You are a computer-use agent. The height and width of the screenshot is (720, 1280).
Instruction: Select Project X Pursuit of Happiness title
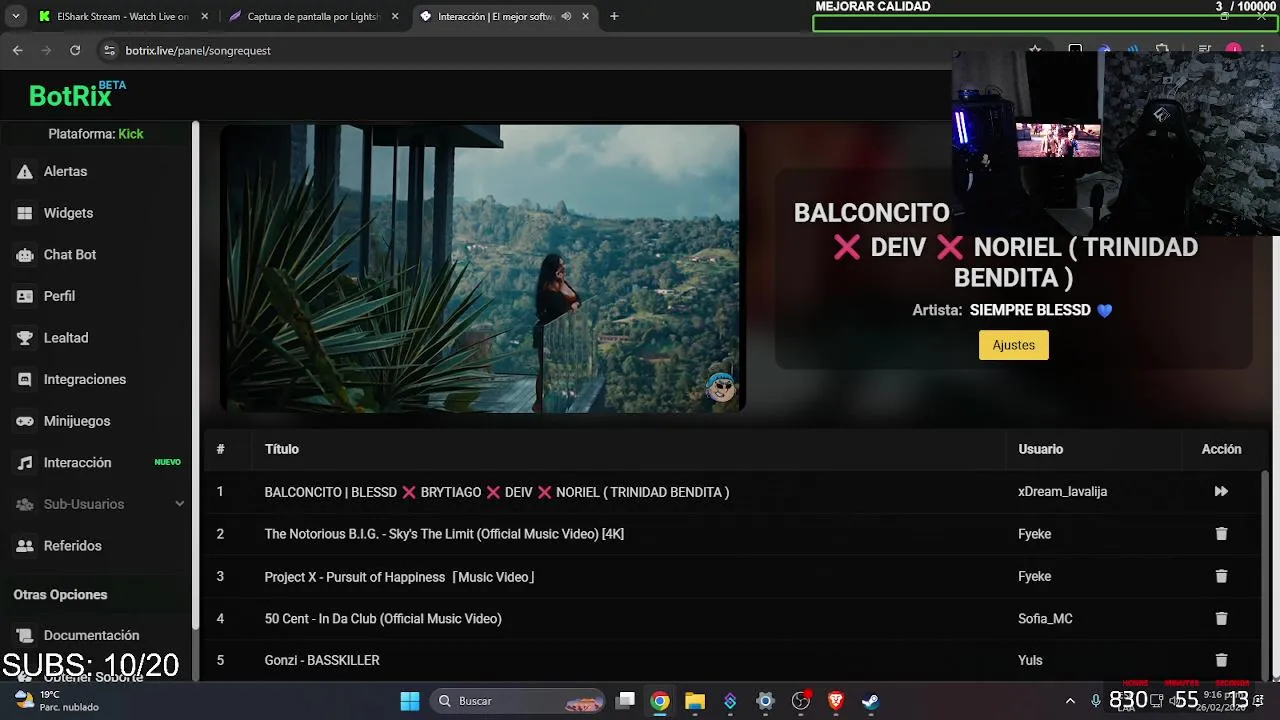tap(400, 576)
